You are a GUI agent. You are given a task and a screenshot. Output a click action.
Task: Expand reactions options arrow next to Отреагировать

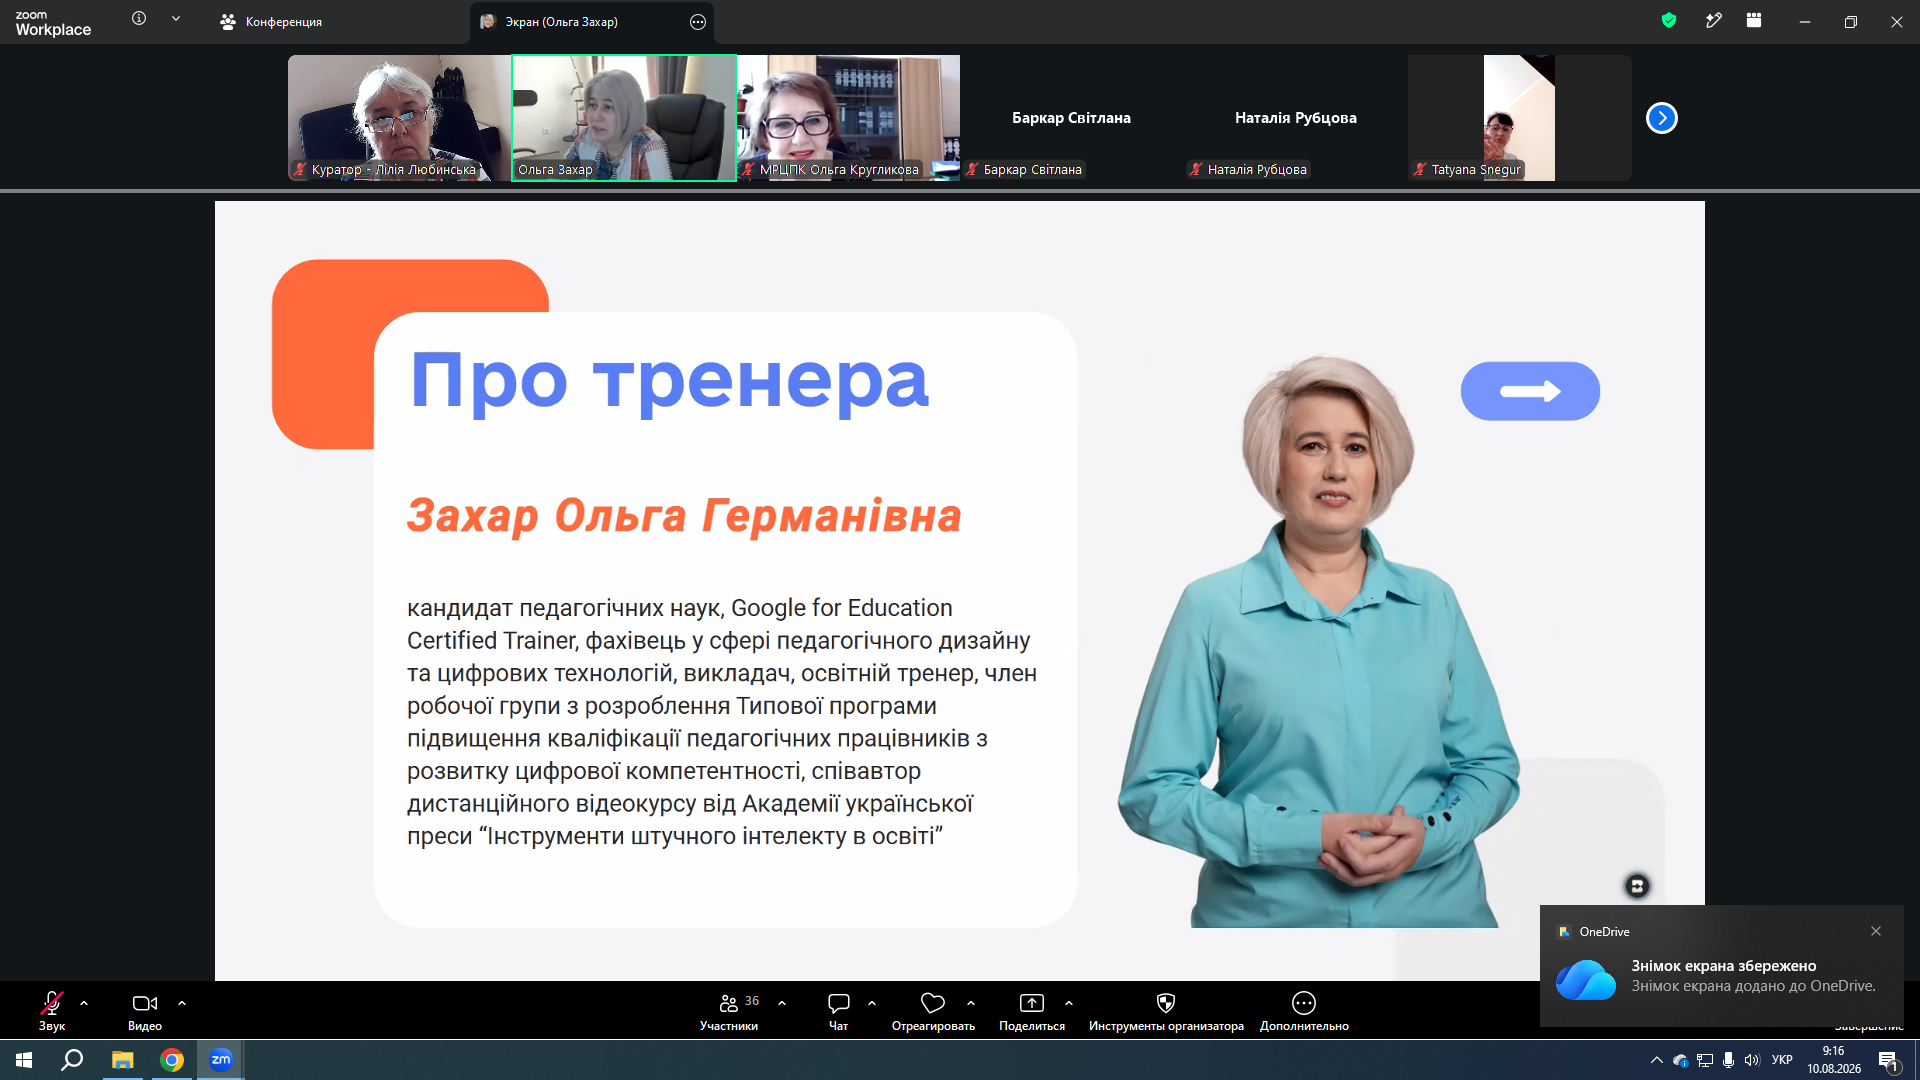pos(971,1003)
